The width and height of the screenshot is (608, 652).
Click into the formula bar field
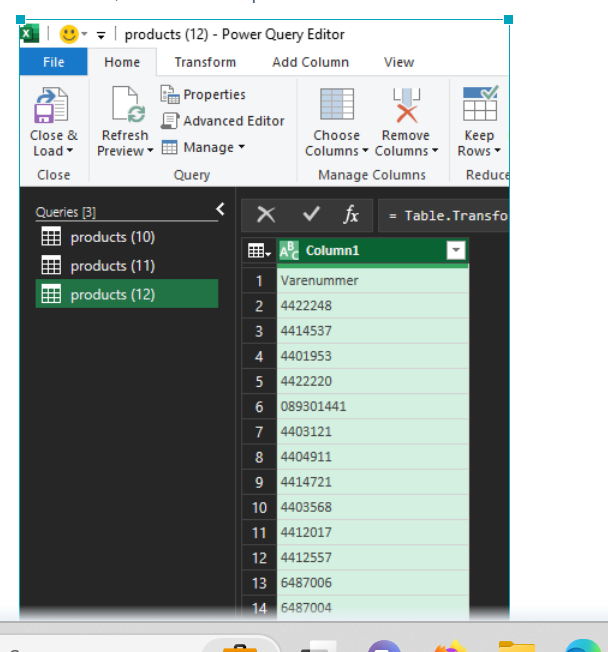[443, 215]
